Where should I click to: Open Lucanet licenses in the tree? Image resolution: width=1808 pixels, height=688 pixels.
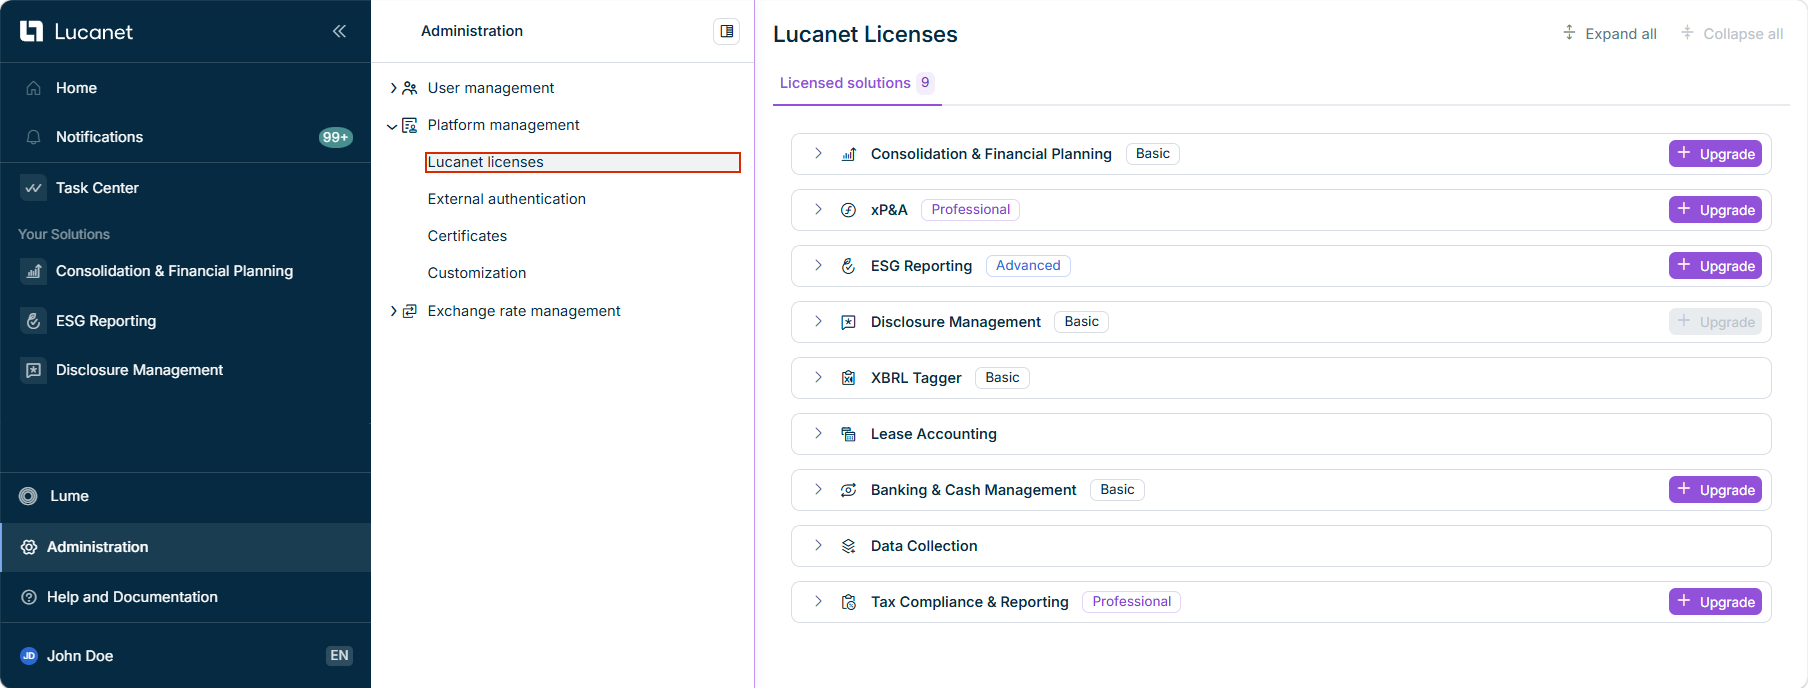point(582,162)
